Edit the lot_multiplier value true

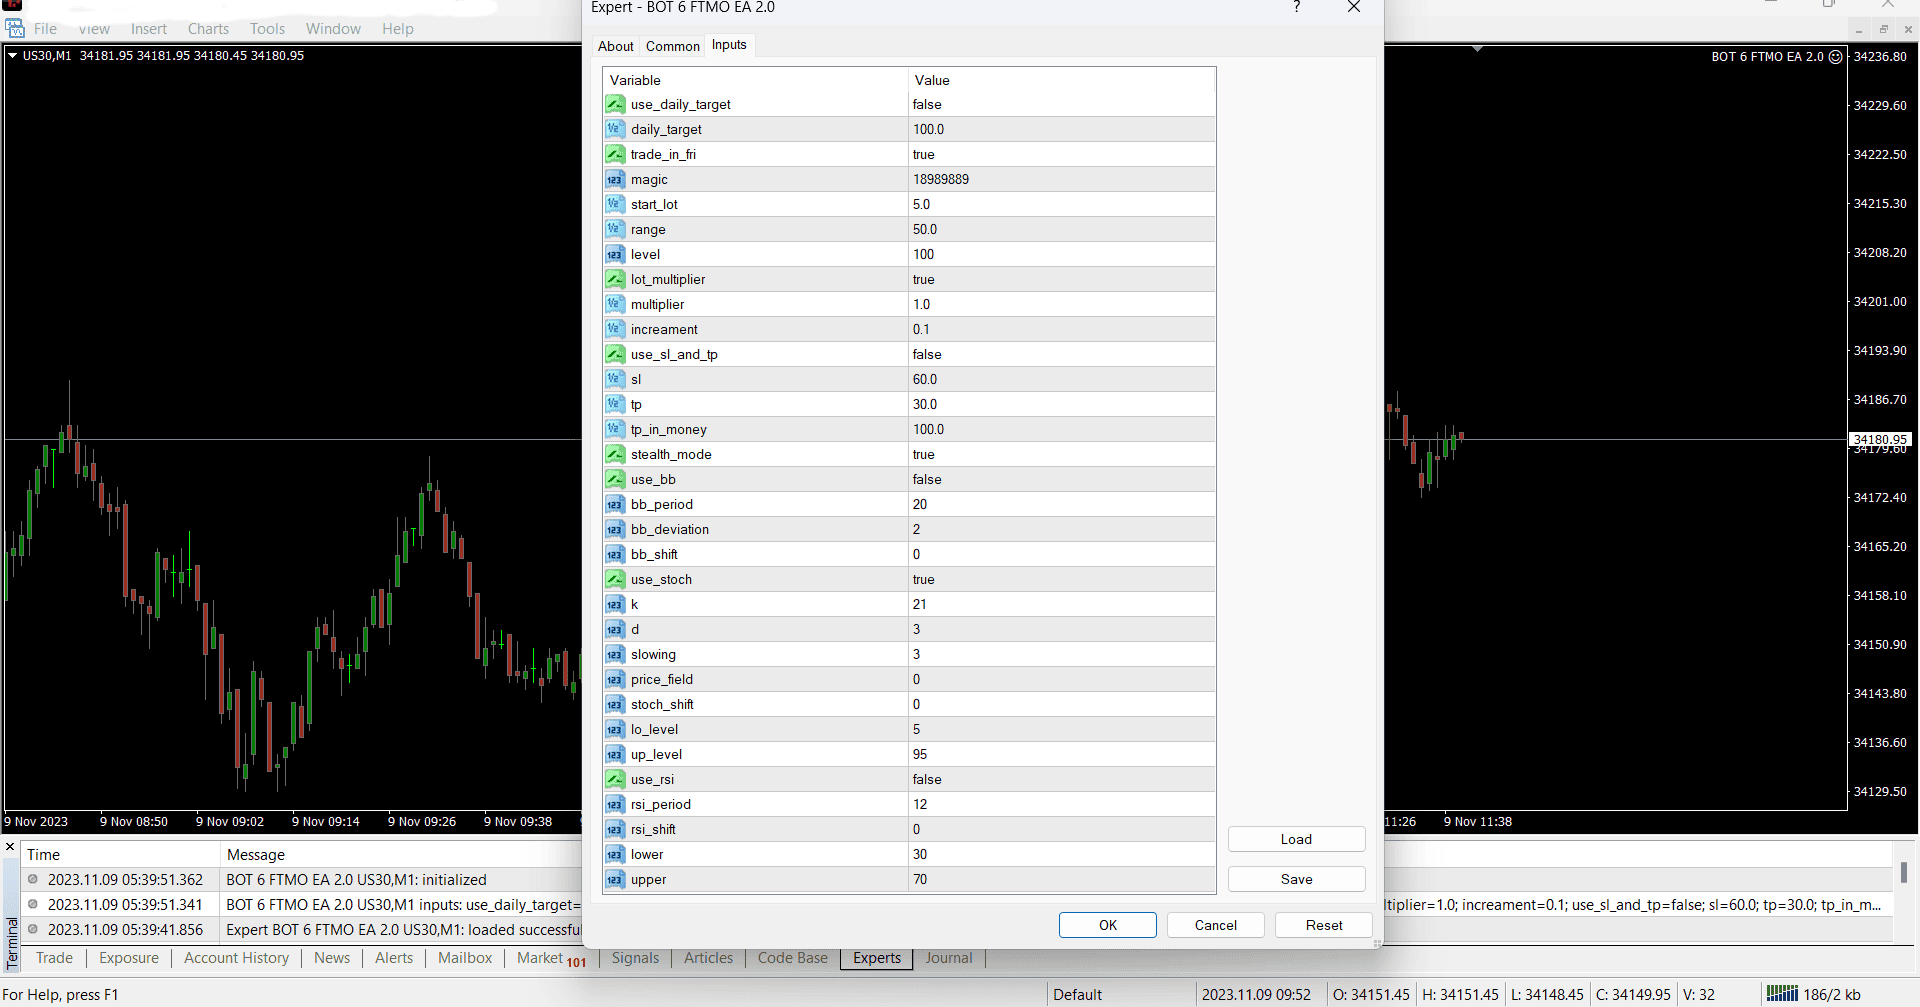(1062, 279)
